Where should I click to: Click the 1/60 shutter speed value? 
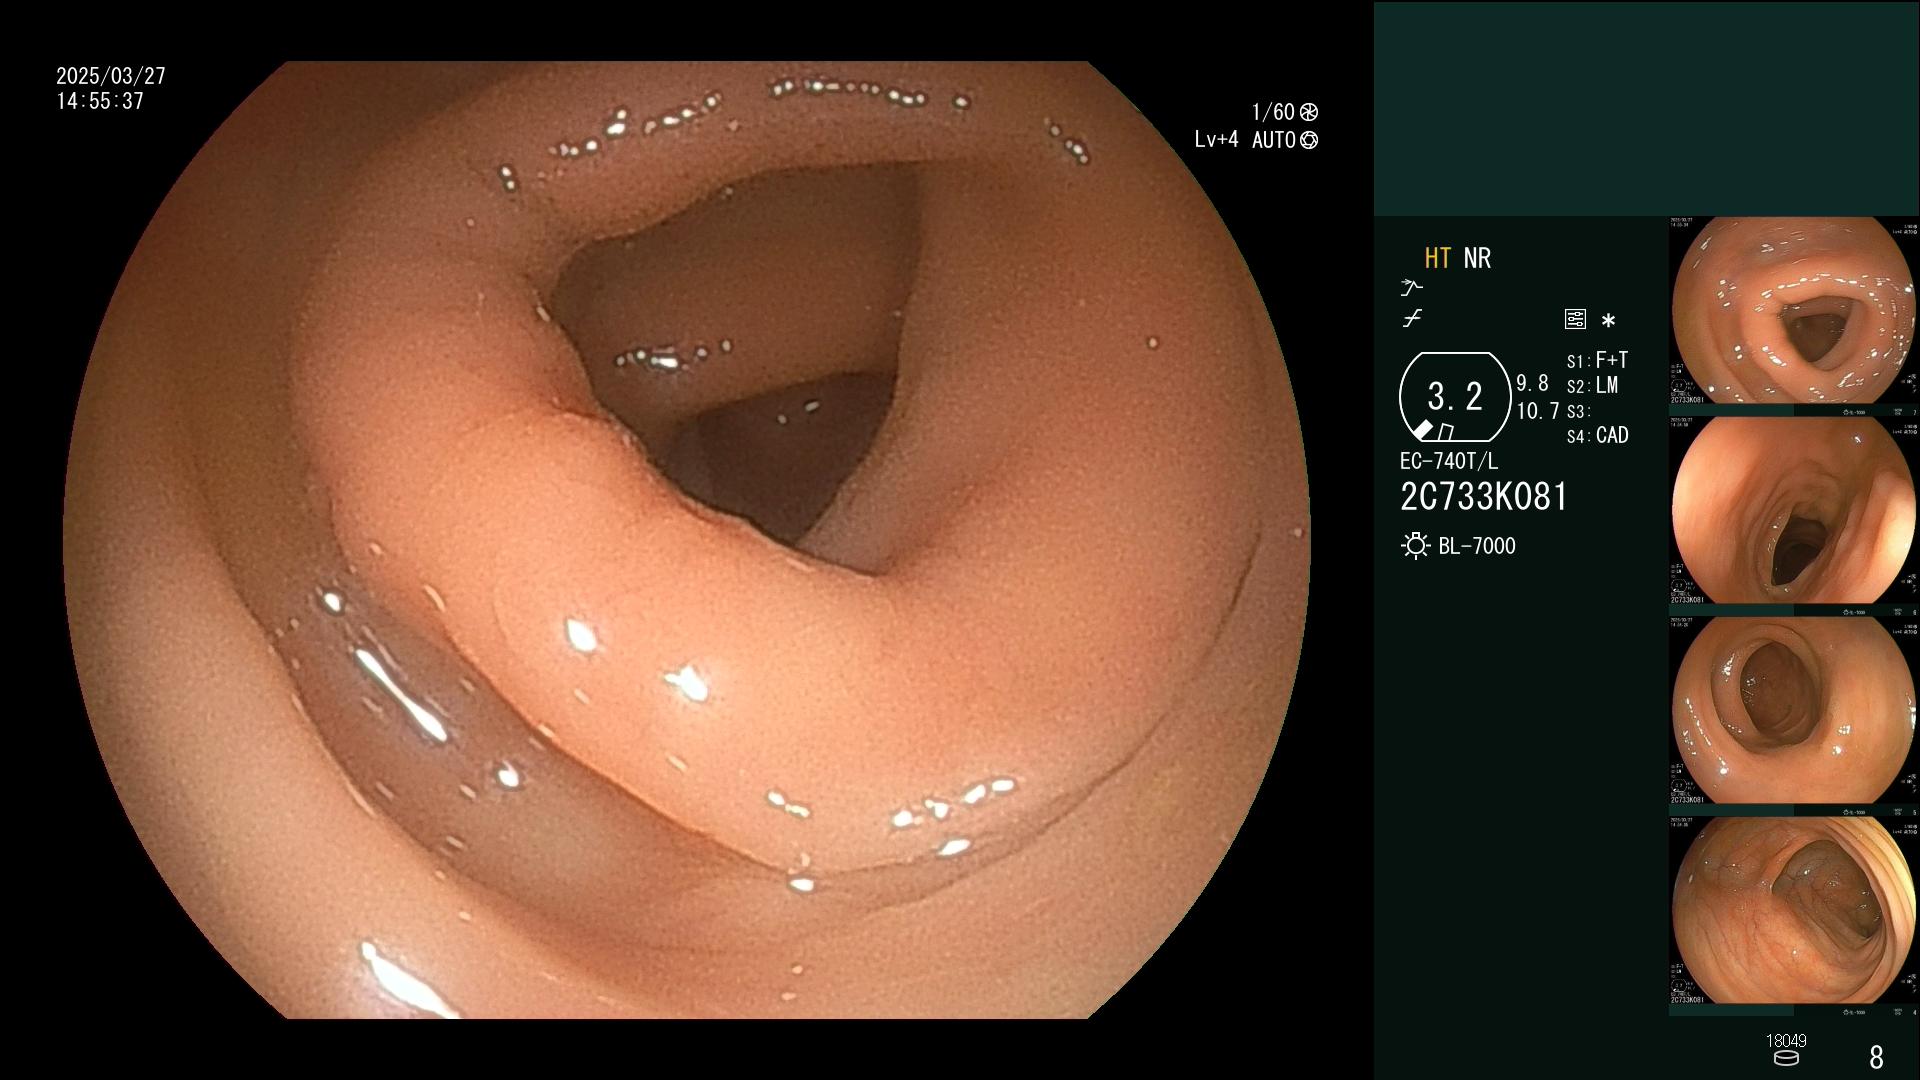point(1273,112)
